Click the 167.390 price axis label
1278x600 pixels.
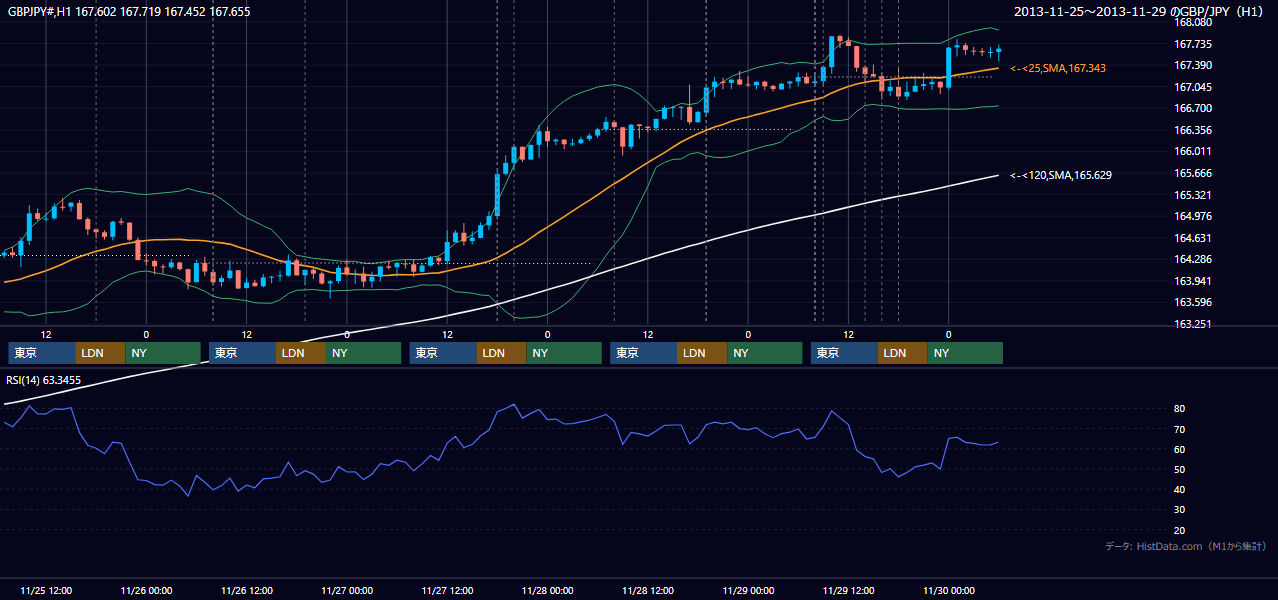[x=1192, y=65]
